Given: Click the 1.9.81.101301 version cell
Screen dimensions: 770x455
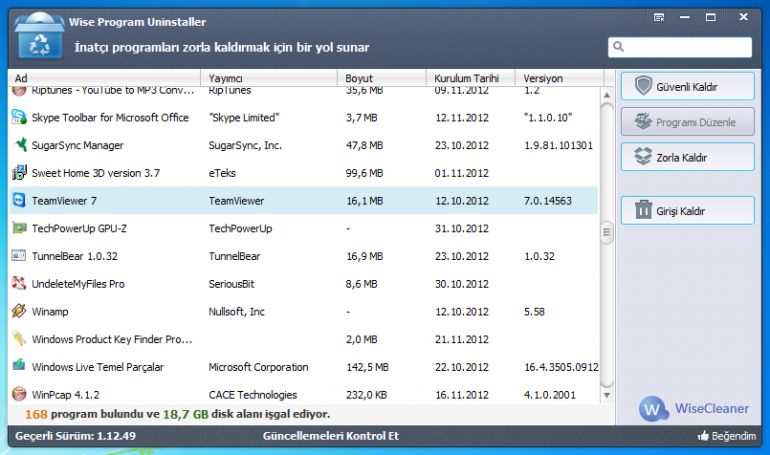Looking at the screenshot, I should pos(558,145).
